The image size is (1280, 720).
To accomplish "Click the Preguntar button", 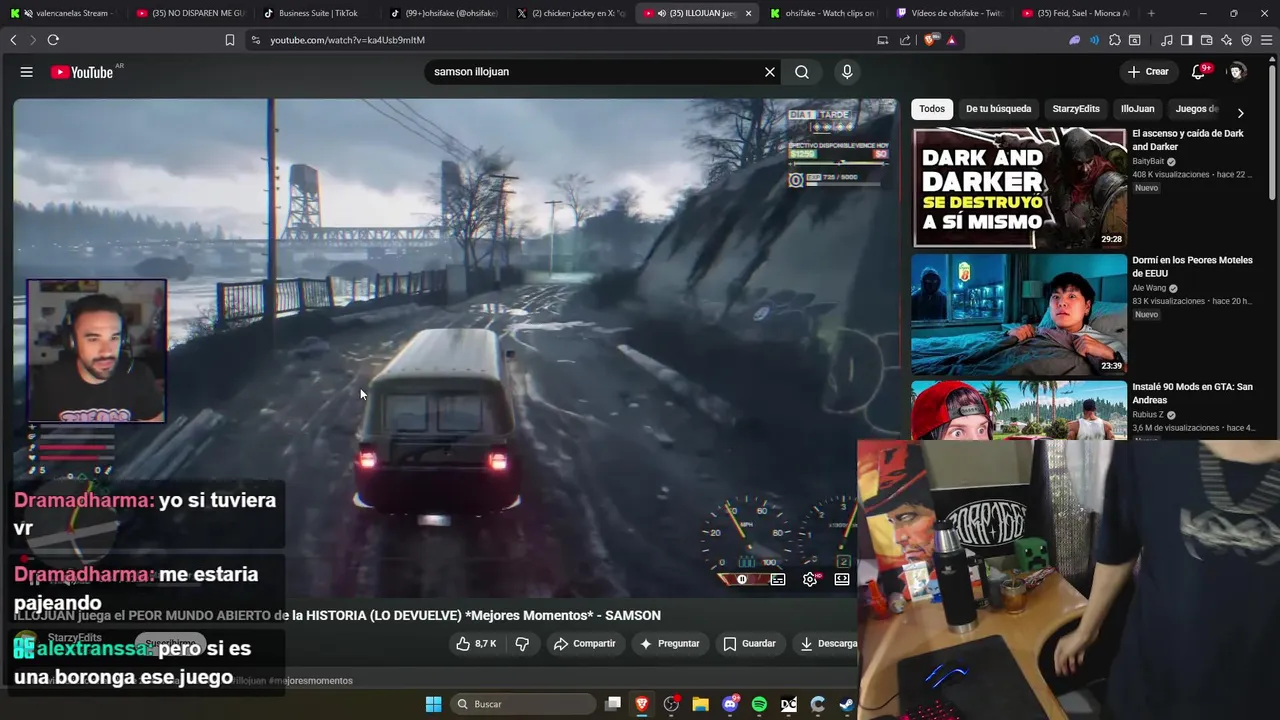I will 669,644.
